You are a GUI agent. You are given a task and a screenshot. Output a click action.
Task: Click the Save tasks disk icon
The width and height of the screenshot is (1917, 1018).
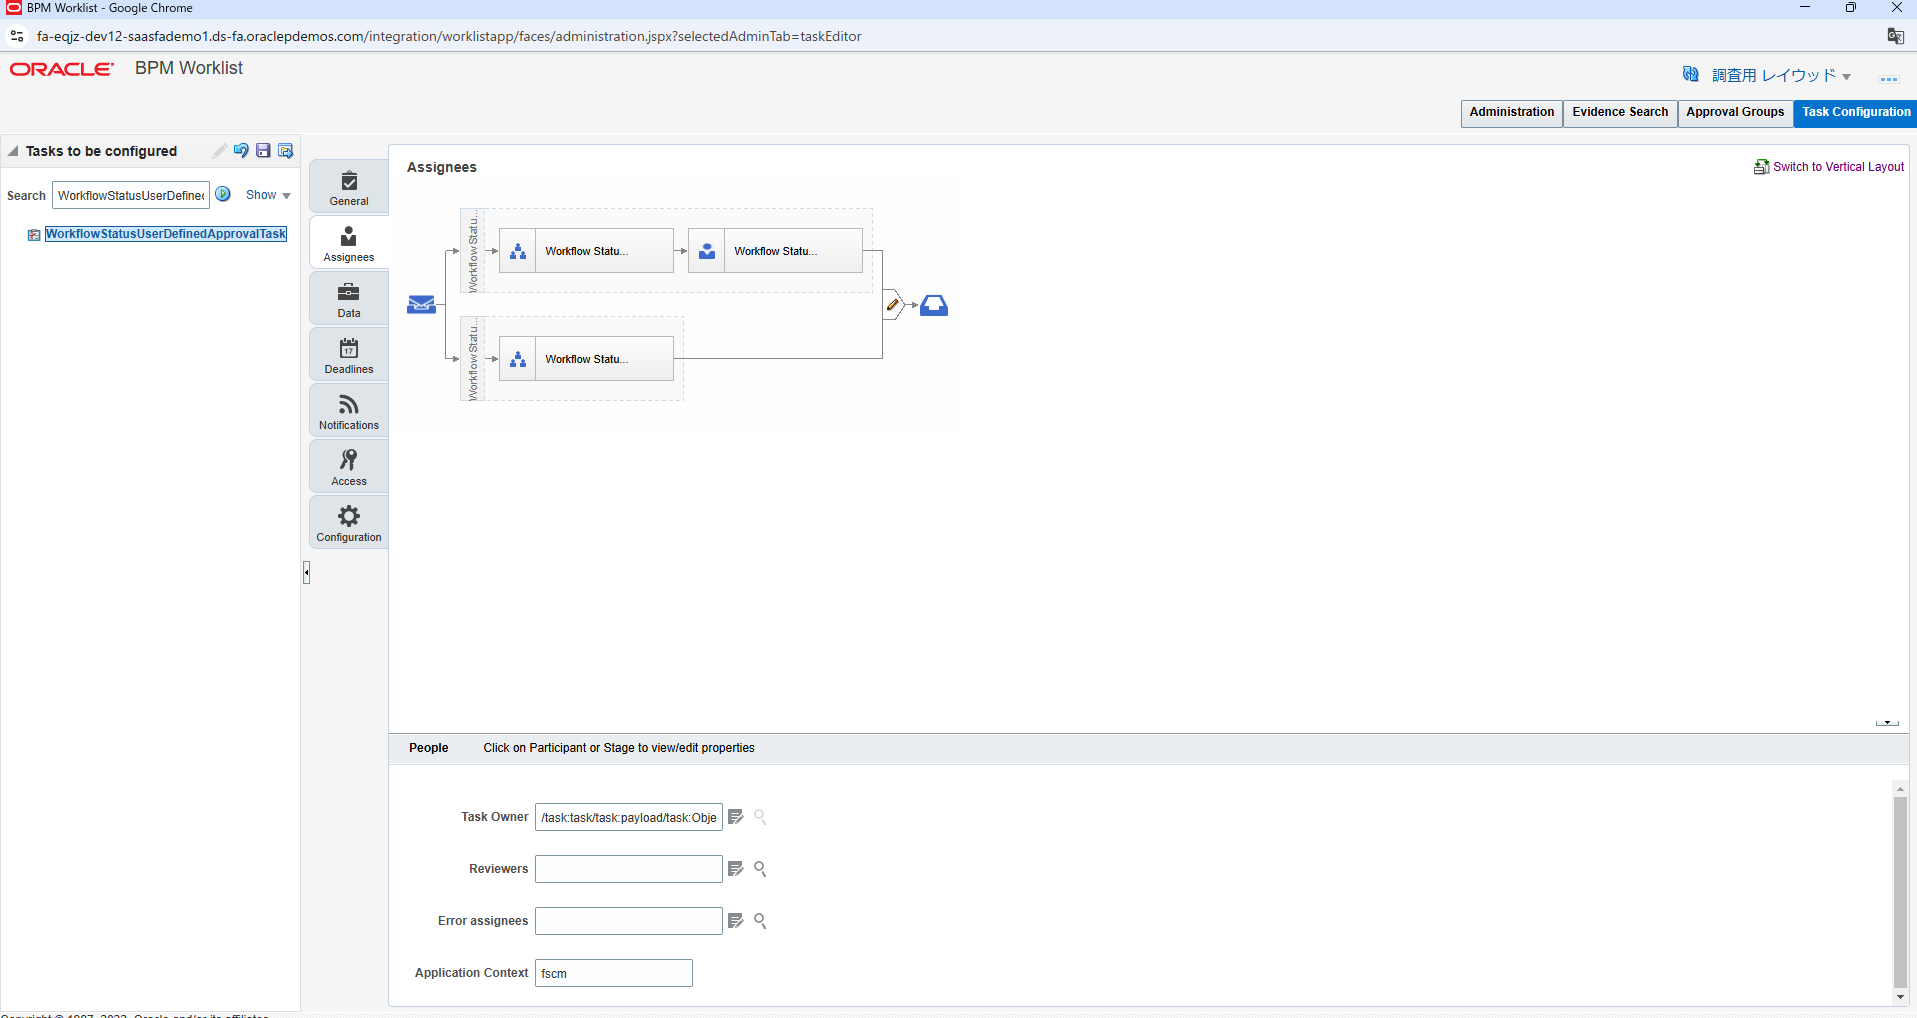click(x=263, y=150)
